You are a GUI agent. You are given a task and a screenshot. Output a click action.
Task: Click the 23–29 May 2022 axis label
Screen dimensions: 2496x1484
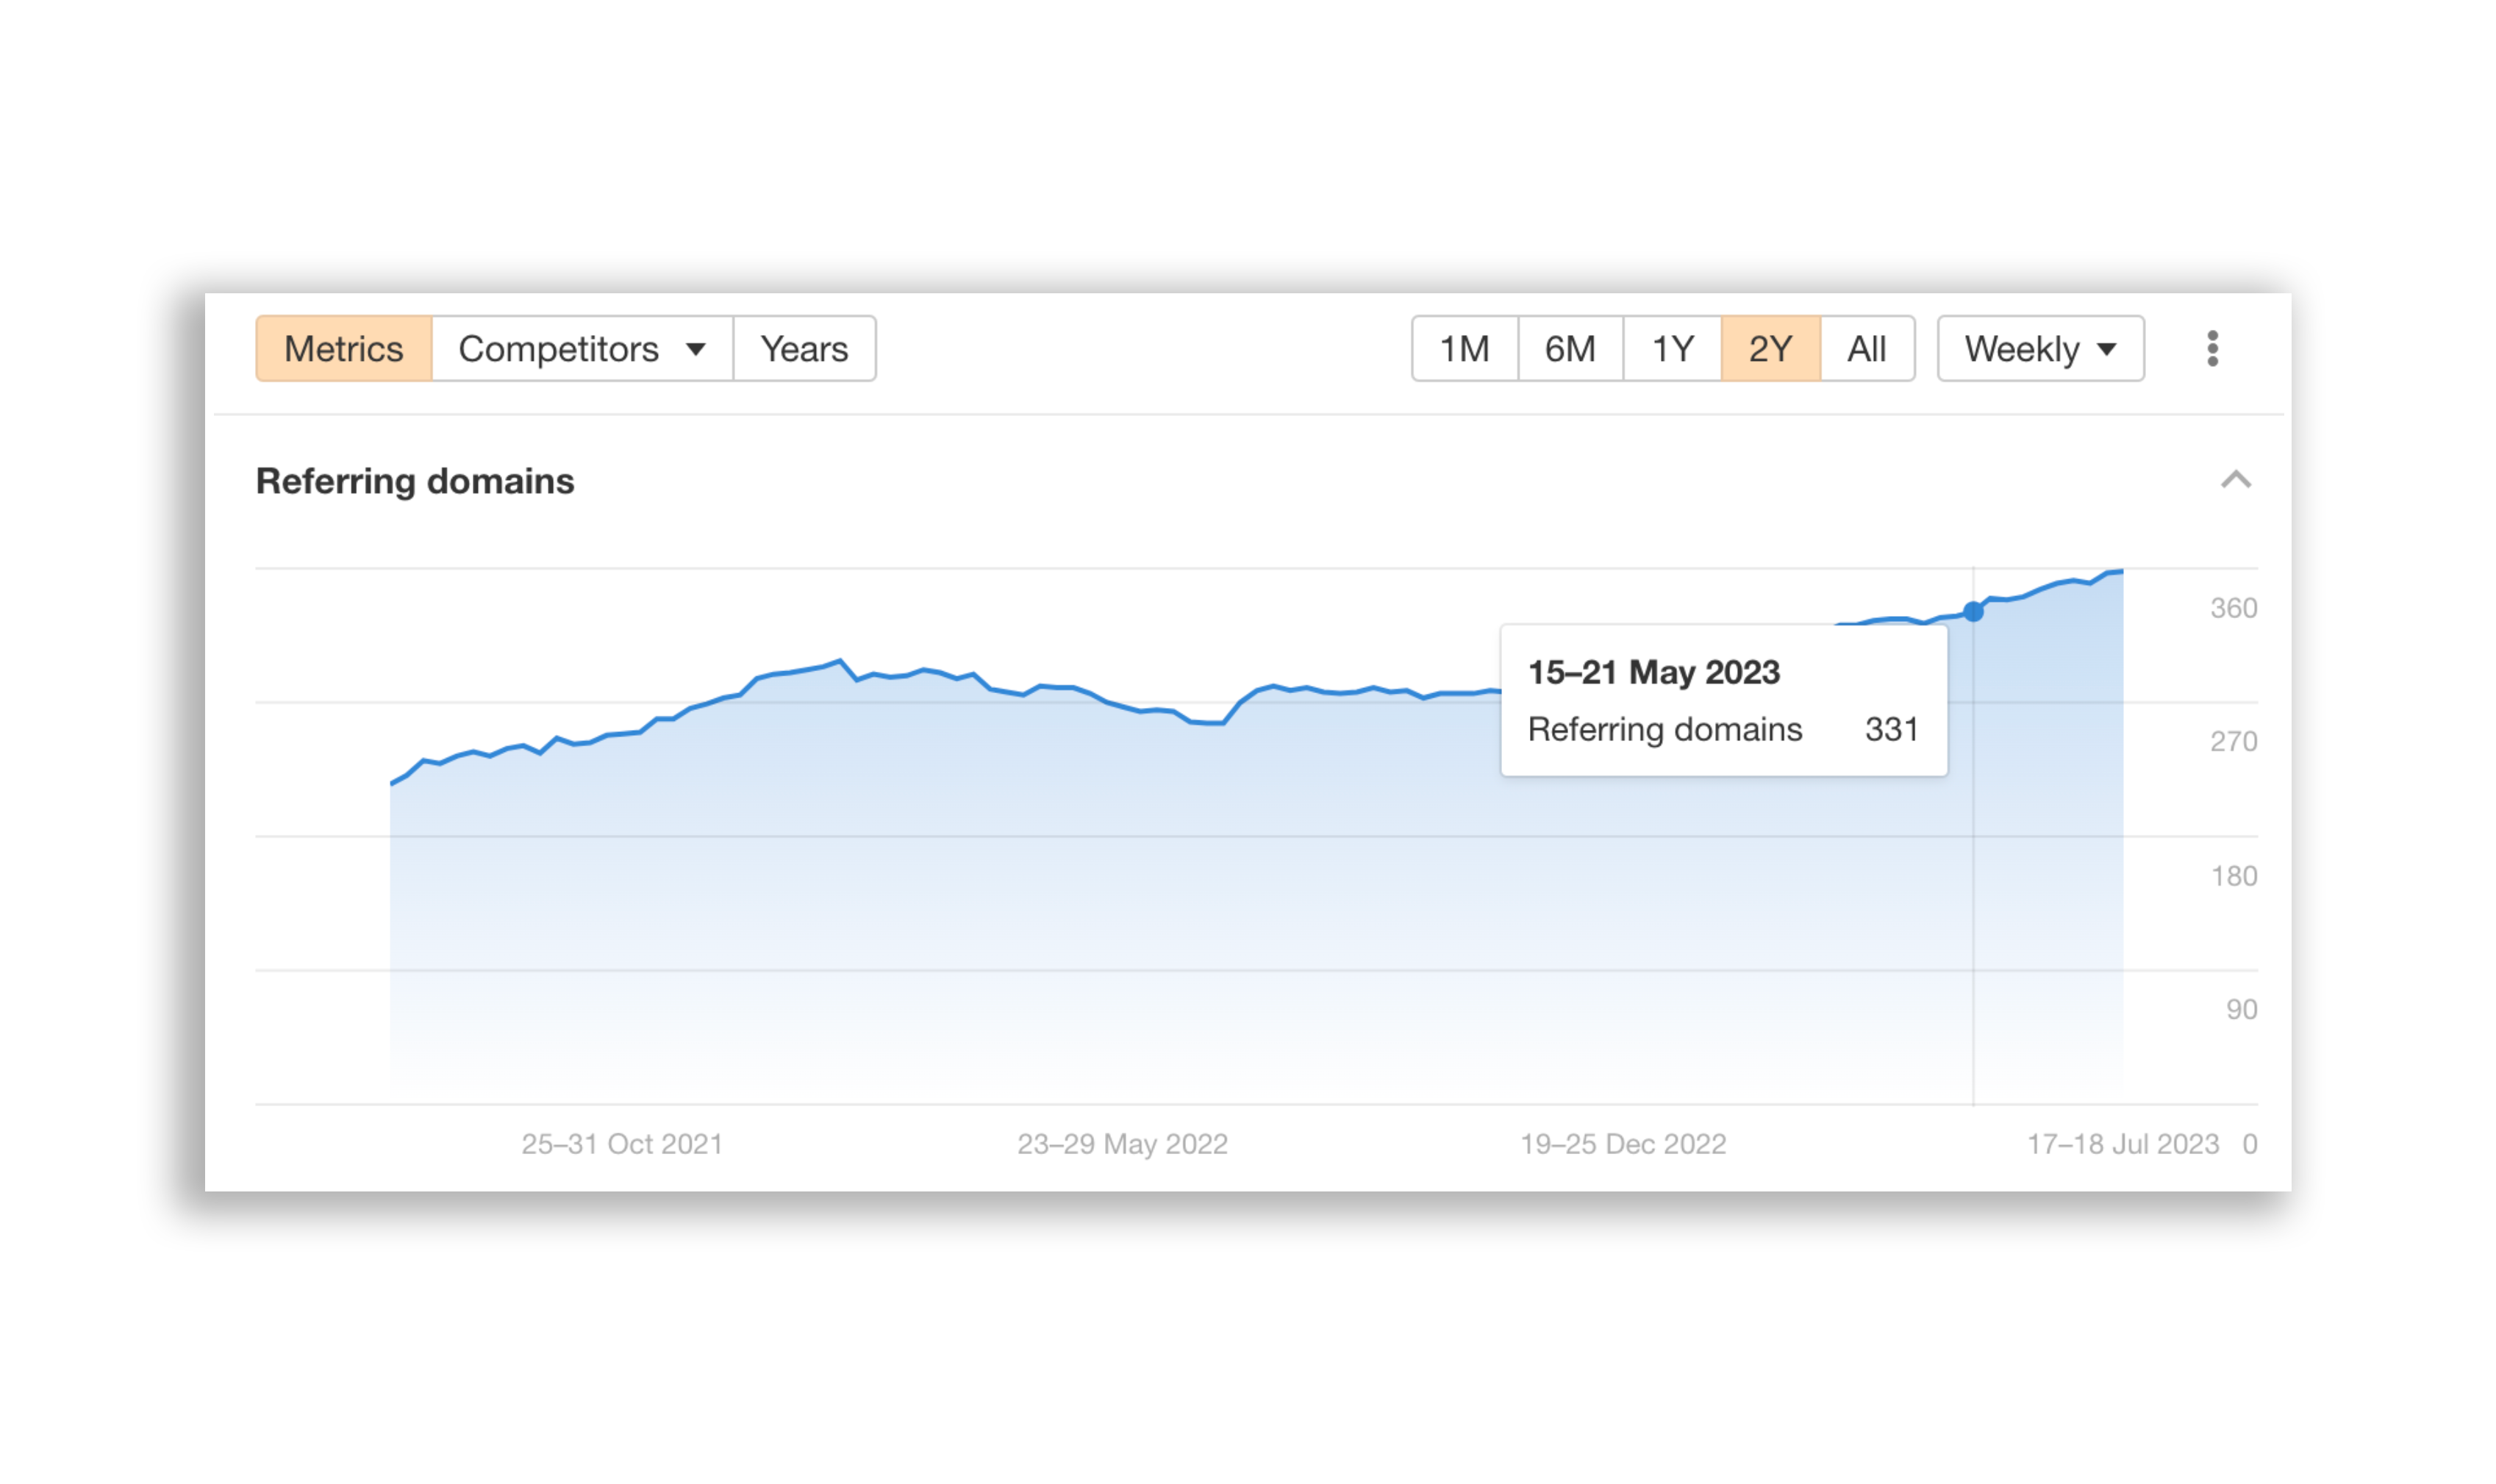click(1121, 1143)
